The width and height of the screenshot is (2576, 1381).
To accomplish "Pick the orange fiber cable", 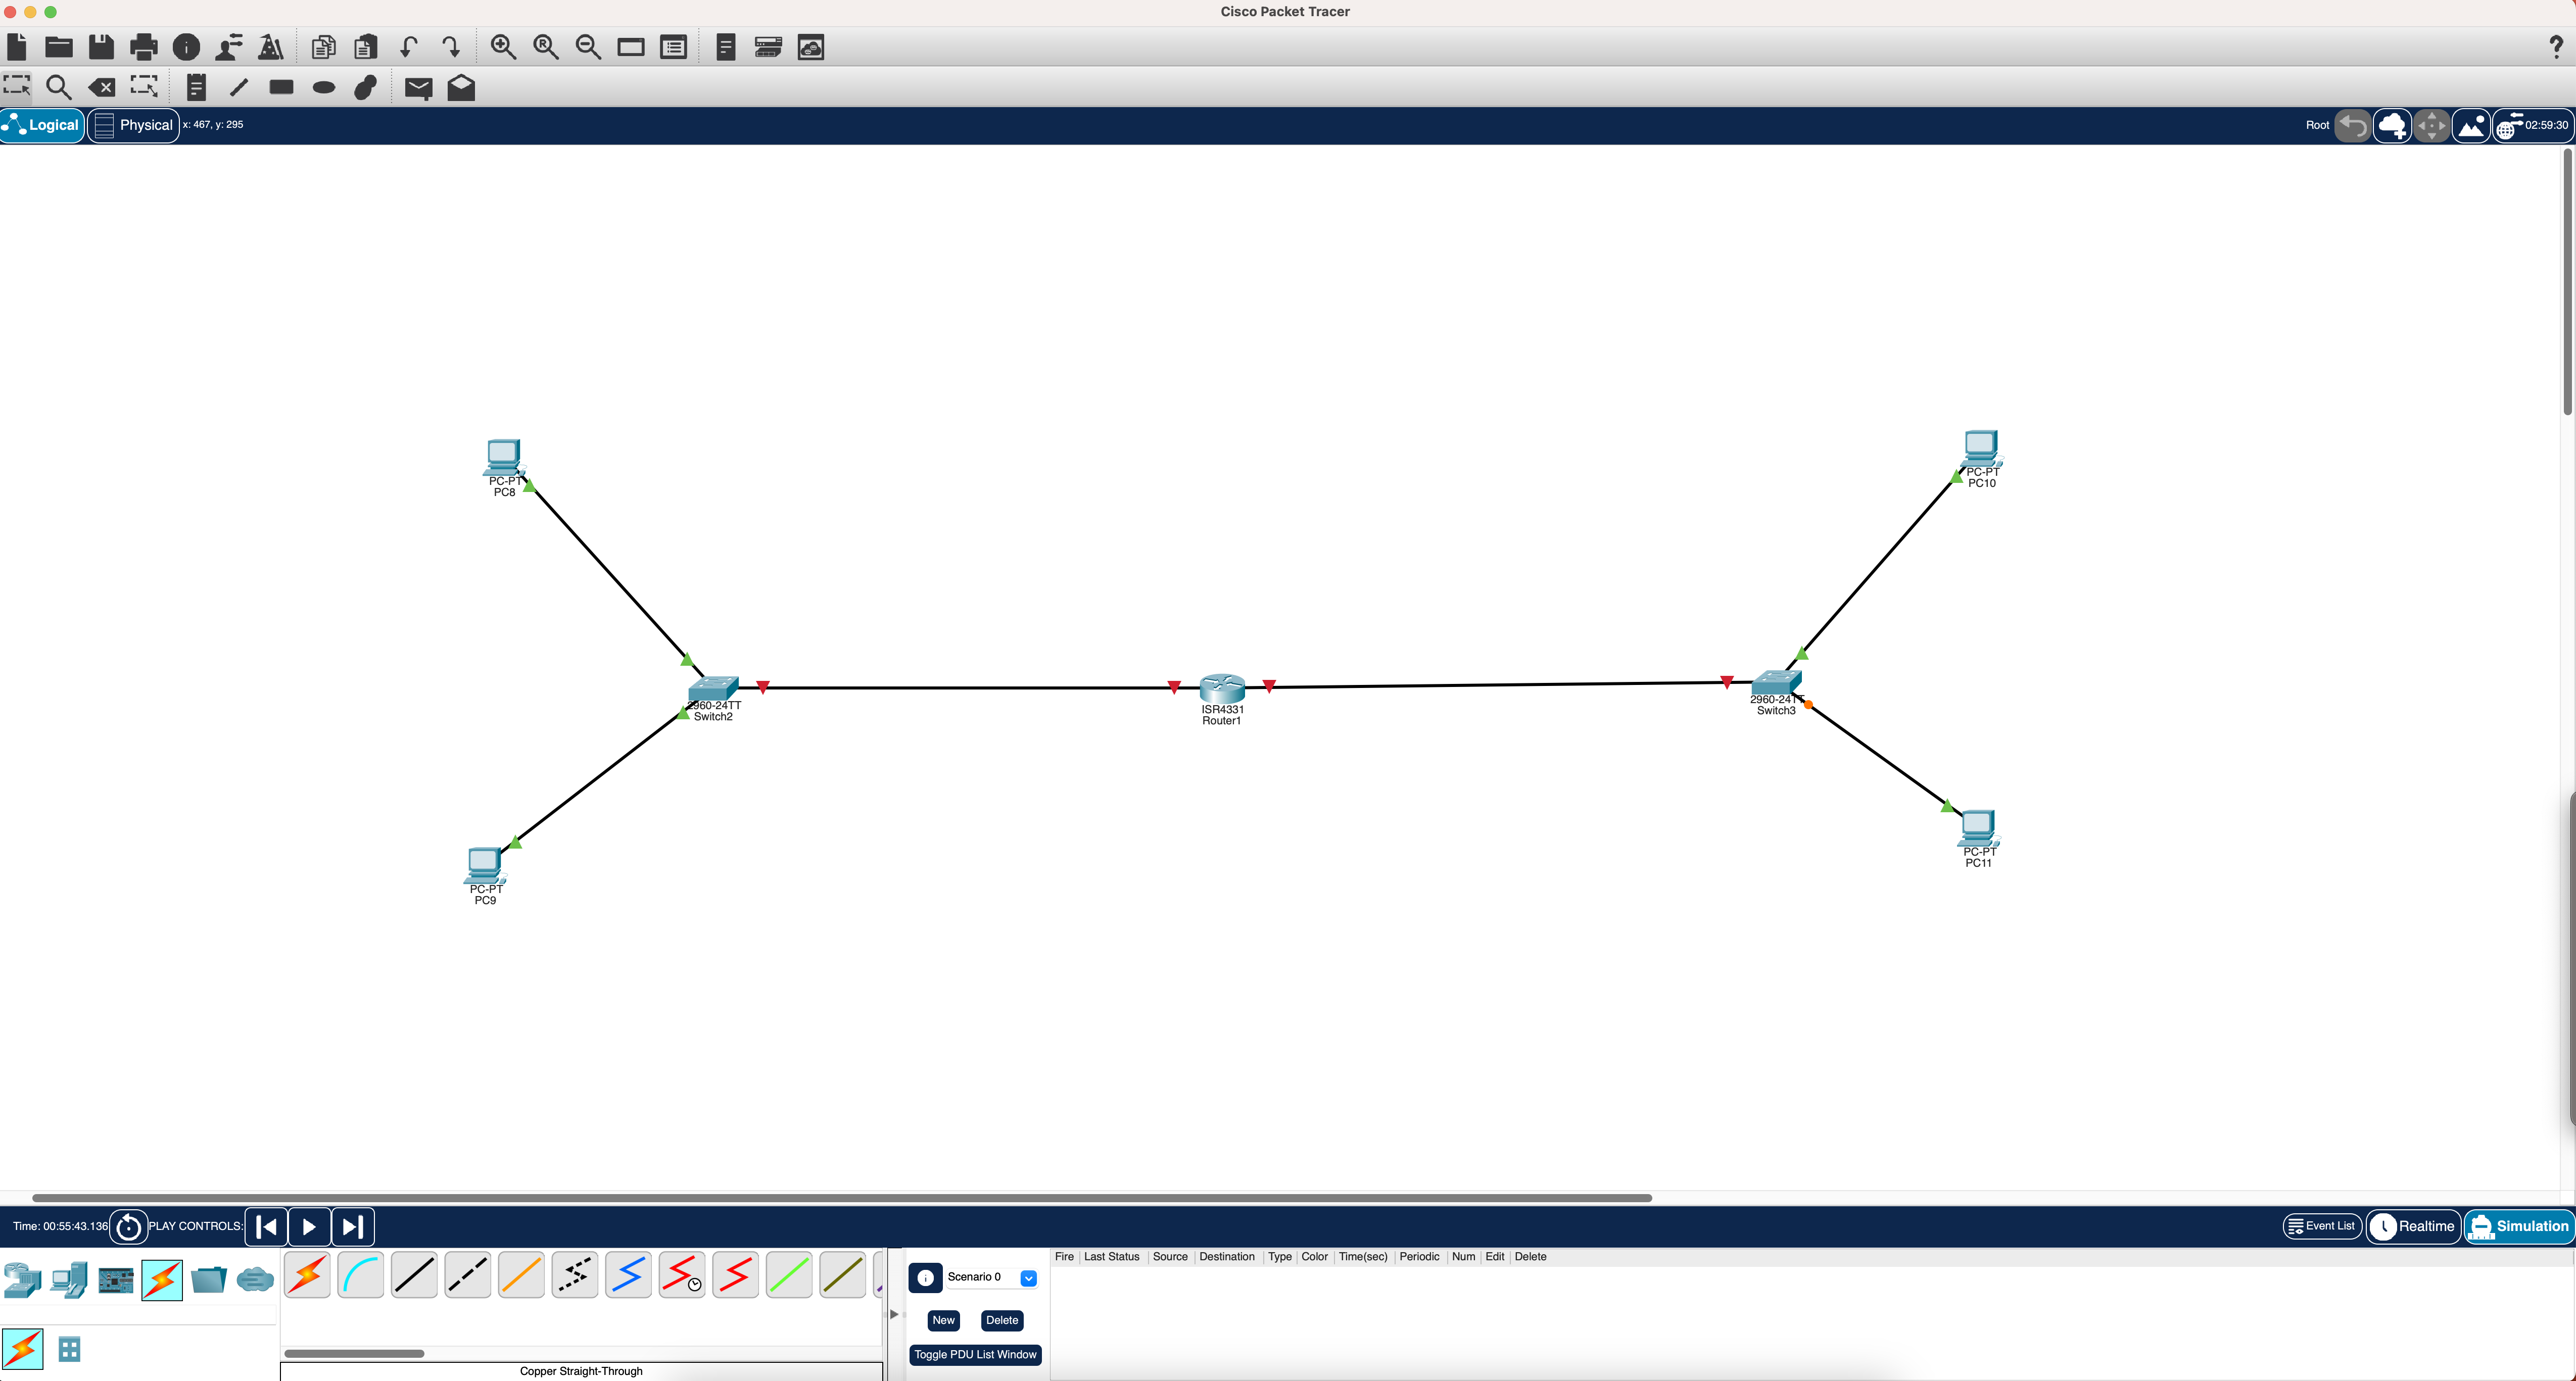I will 521,1276.
